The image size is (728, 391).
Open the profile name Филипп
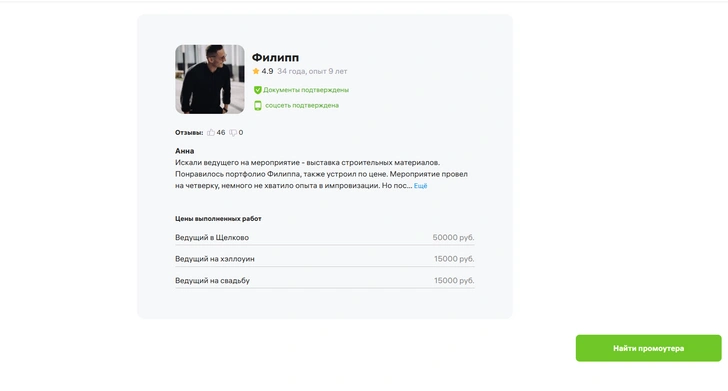(x=275, y=58)
